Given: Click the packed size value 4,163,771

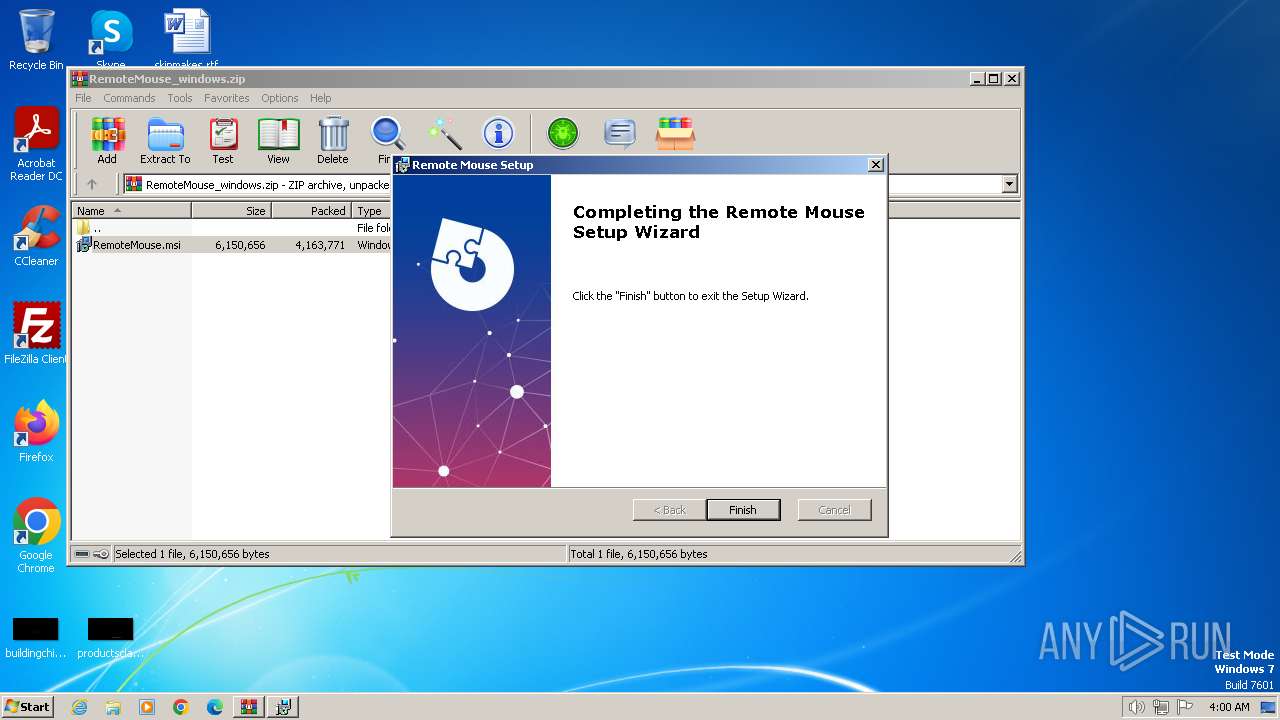Looking at the screenshot, I should [x=320, y=245].
